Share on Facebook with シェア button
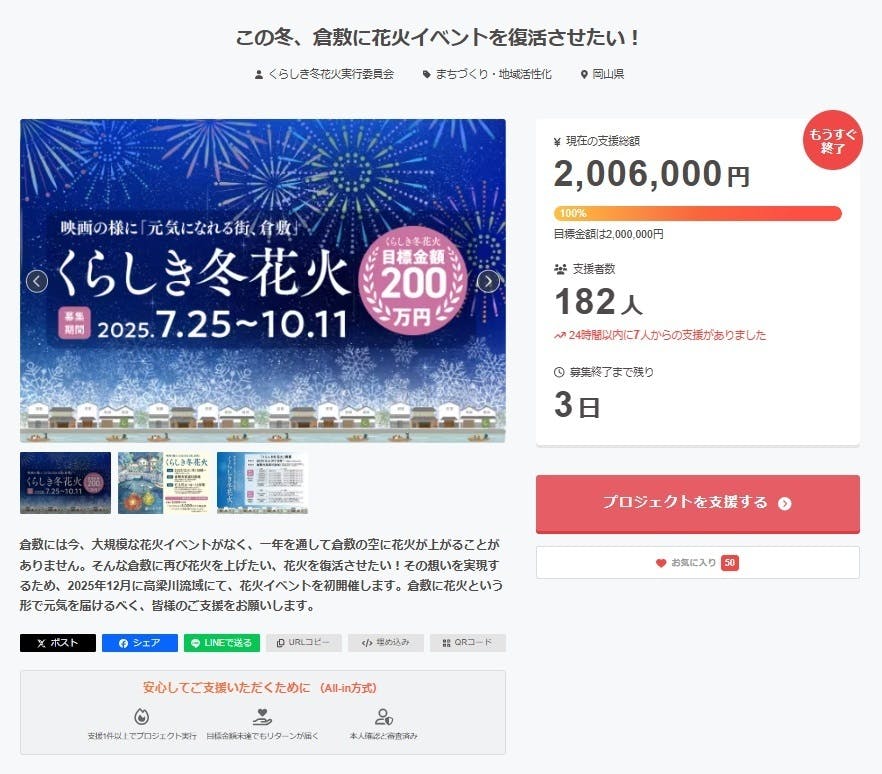Screen dimensions: 882x774 click(x=140, y=643)
